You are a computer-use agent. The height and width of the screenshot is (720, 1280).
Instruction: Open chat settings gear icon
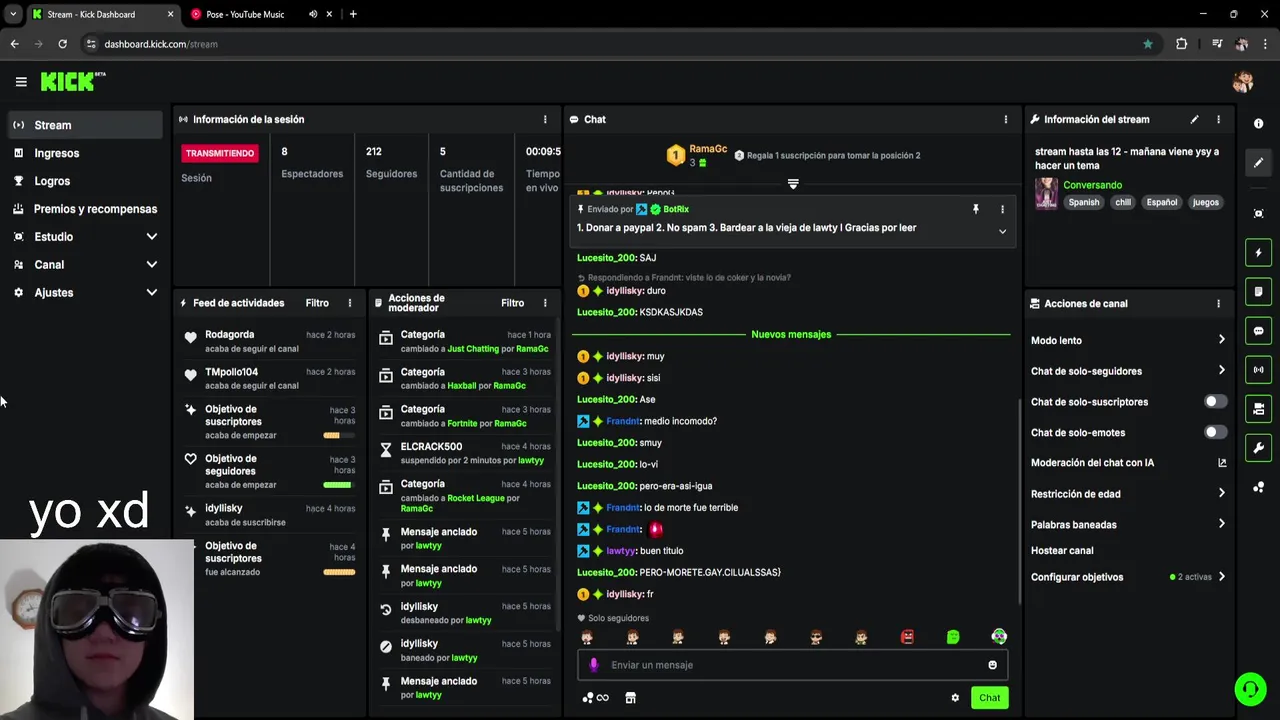(955, 698)
